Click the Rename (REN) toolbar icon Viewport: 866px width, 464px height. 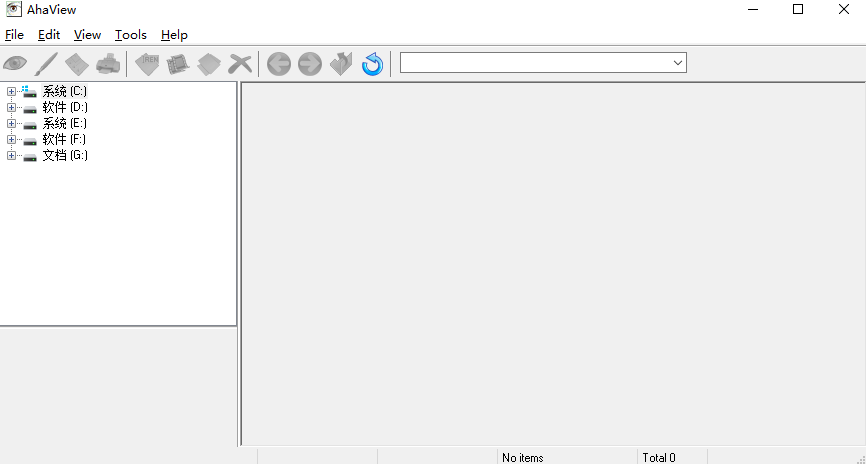(x=147, y=64)
